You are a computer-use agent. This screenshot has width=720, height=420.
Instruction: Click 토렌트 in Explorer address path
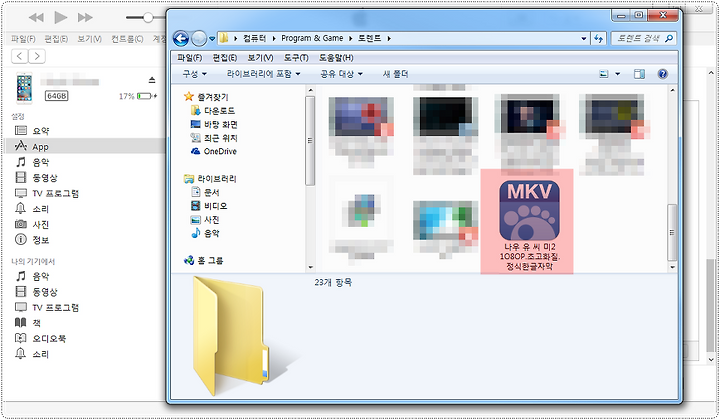369,39
